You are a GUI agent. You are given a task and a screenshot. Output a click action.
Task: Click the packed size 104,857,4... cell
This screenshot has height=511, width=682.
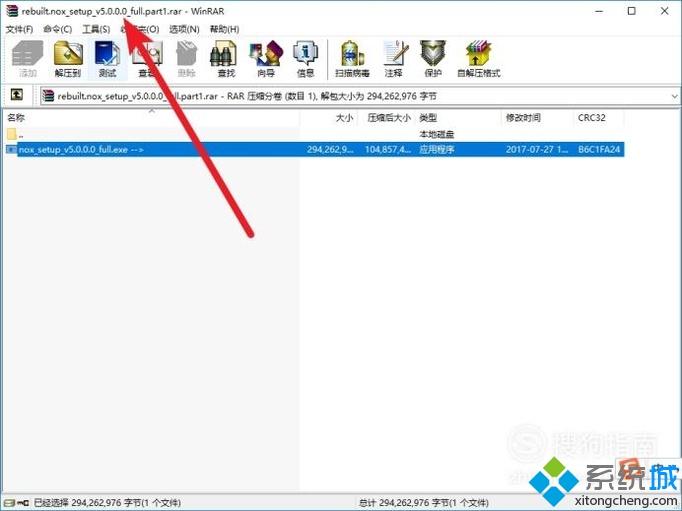pyautogui.click(x=388, y=150)
